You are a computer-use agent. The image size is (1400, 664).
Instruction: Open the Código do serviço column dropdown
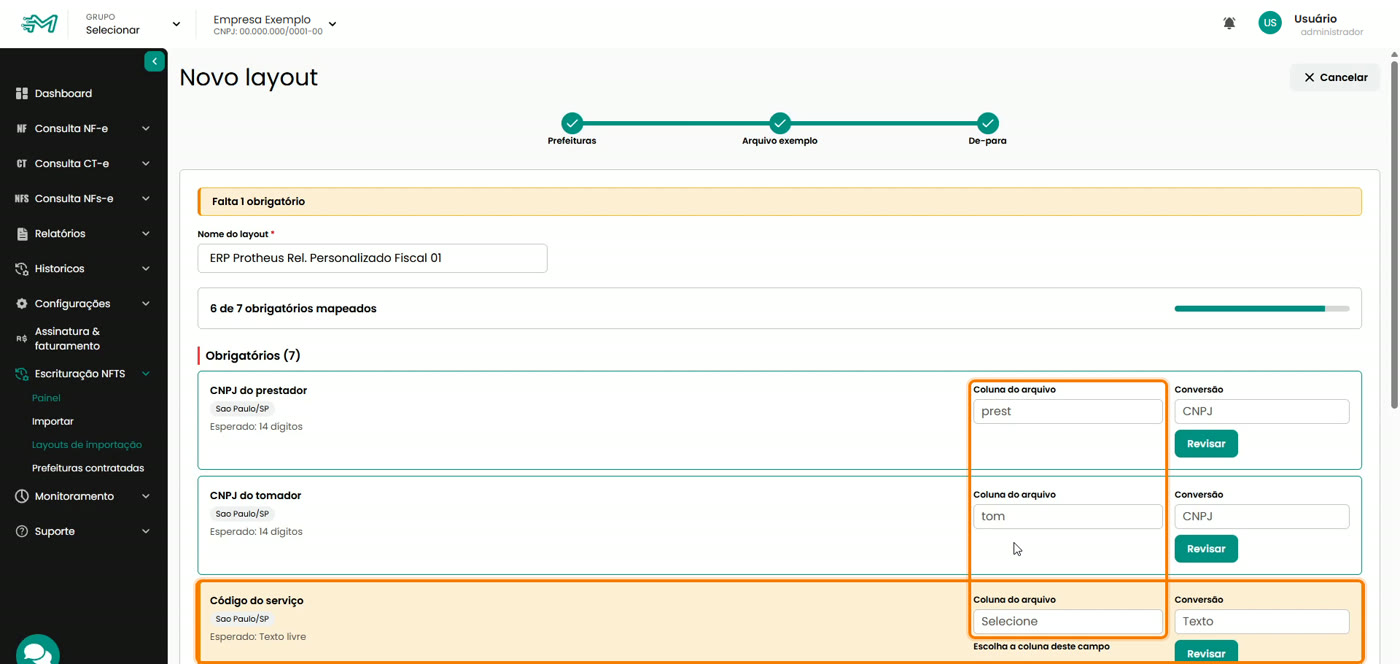pos(1068,621)
